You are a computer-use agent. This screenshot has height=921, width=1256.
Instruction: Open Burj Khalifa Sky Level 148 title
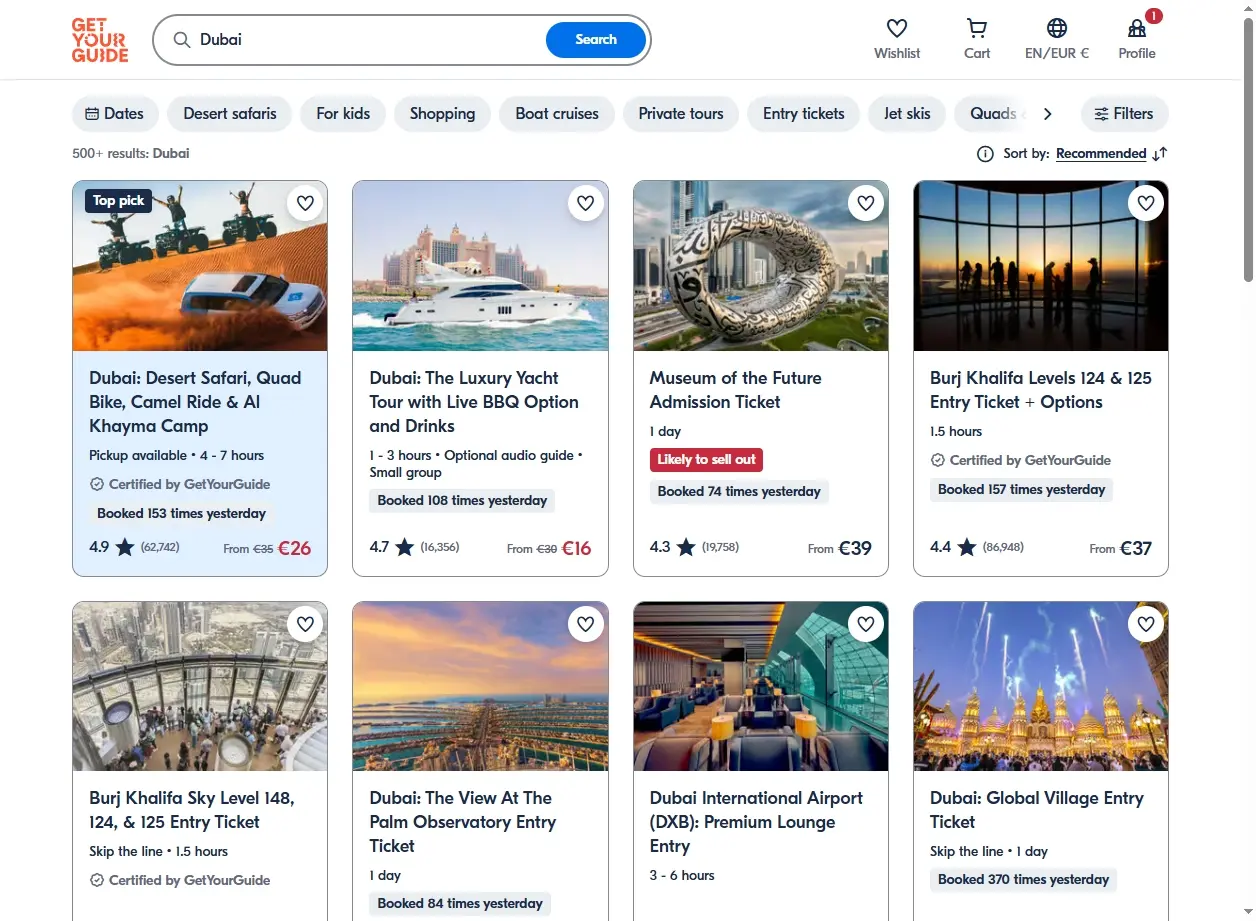192,810
